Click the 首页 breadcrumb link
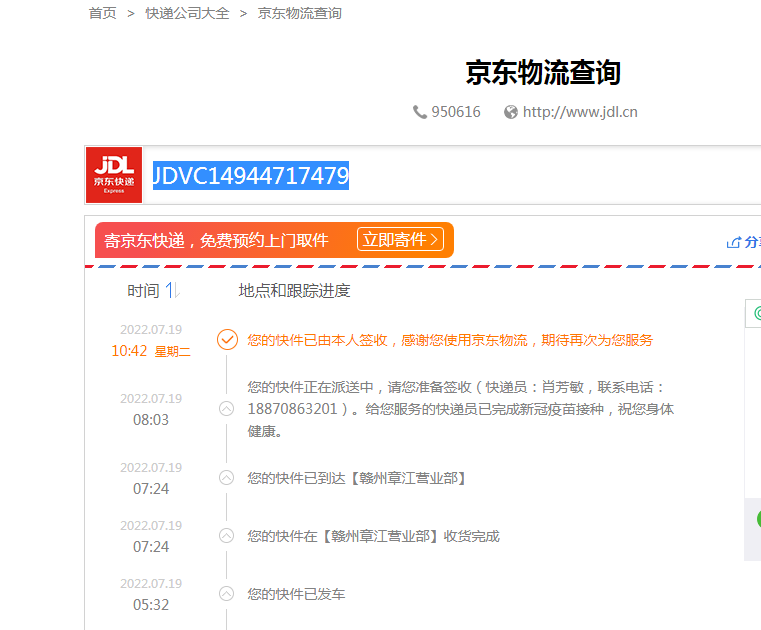 point(102,13)
